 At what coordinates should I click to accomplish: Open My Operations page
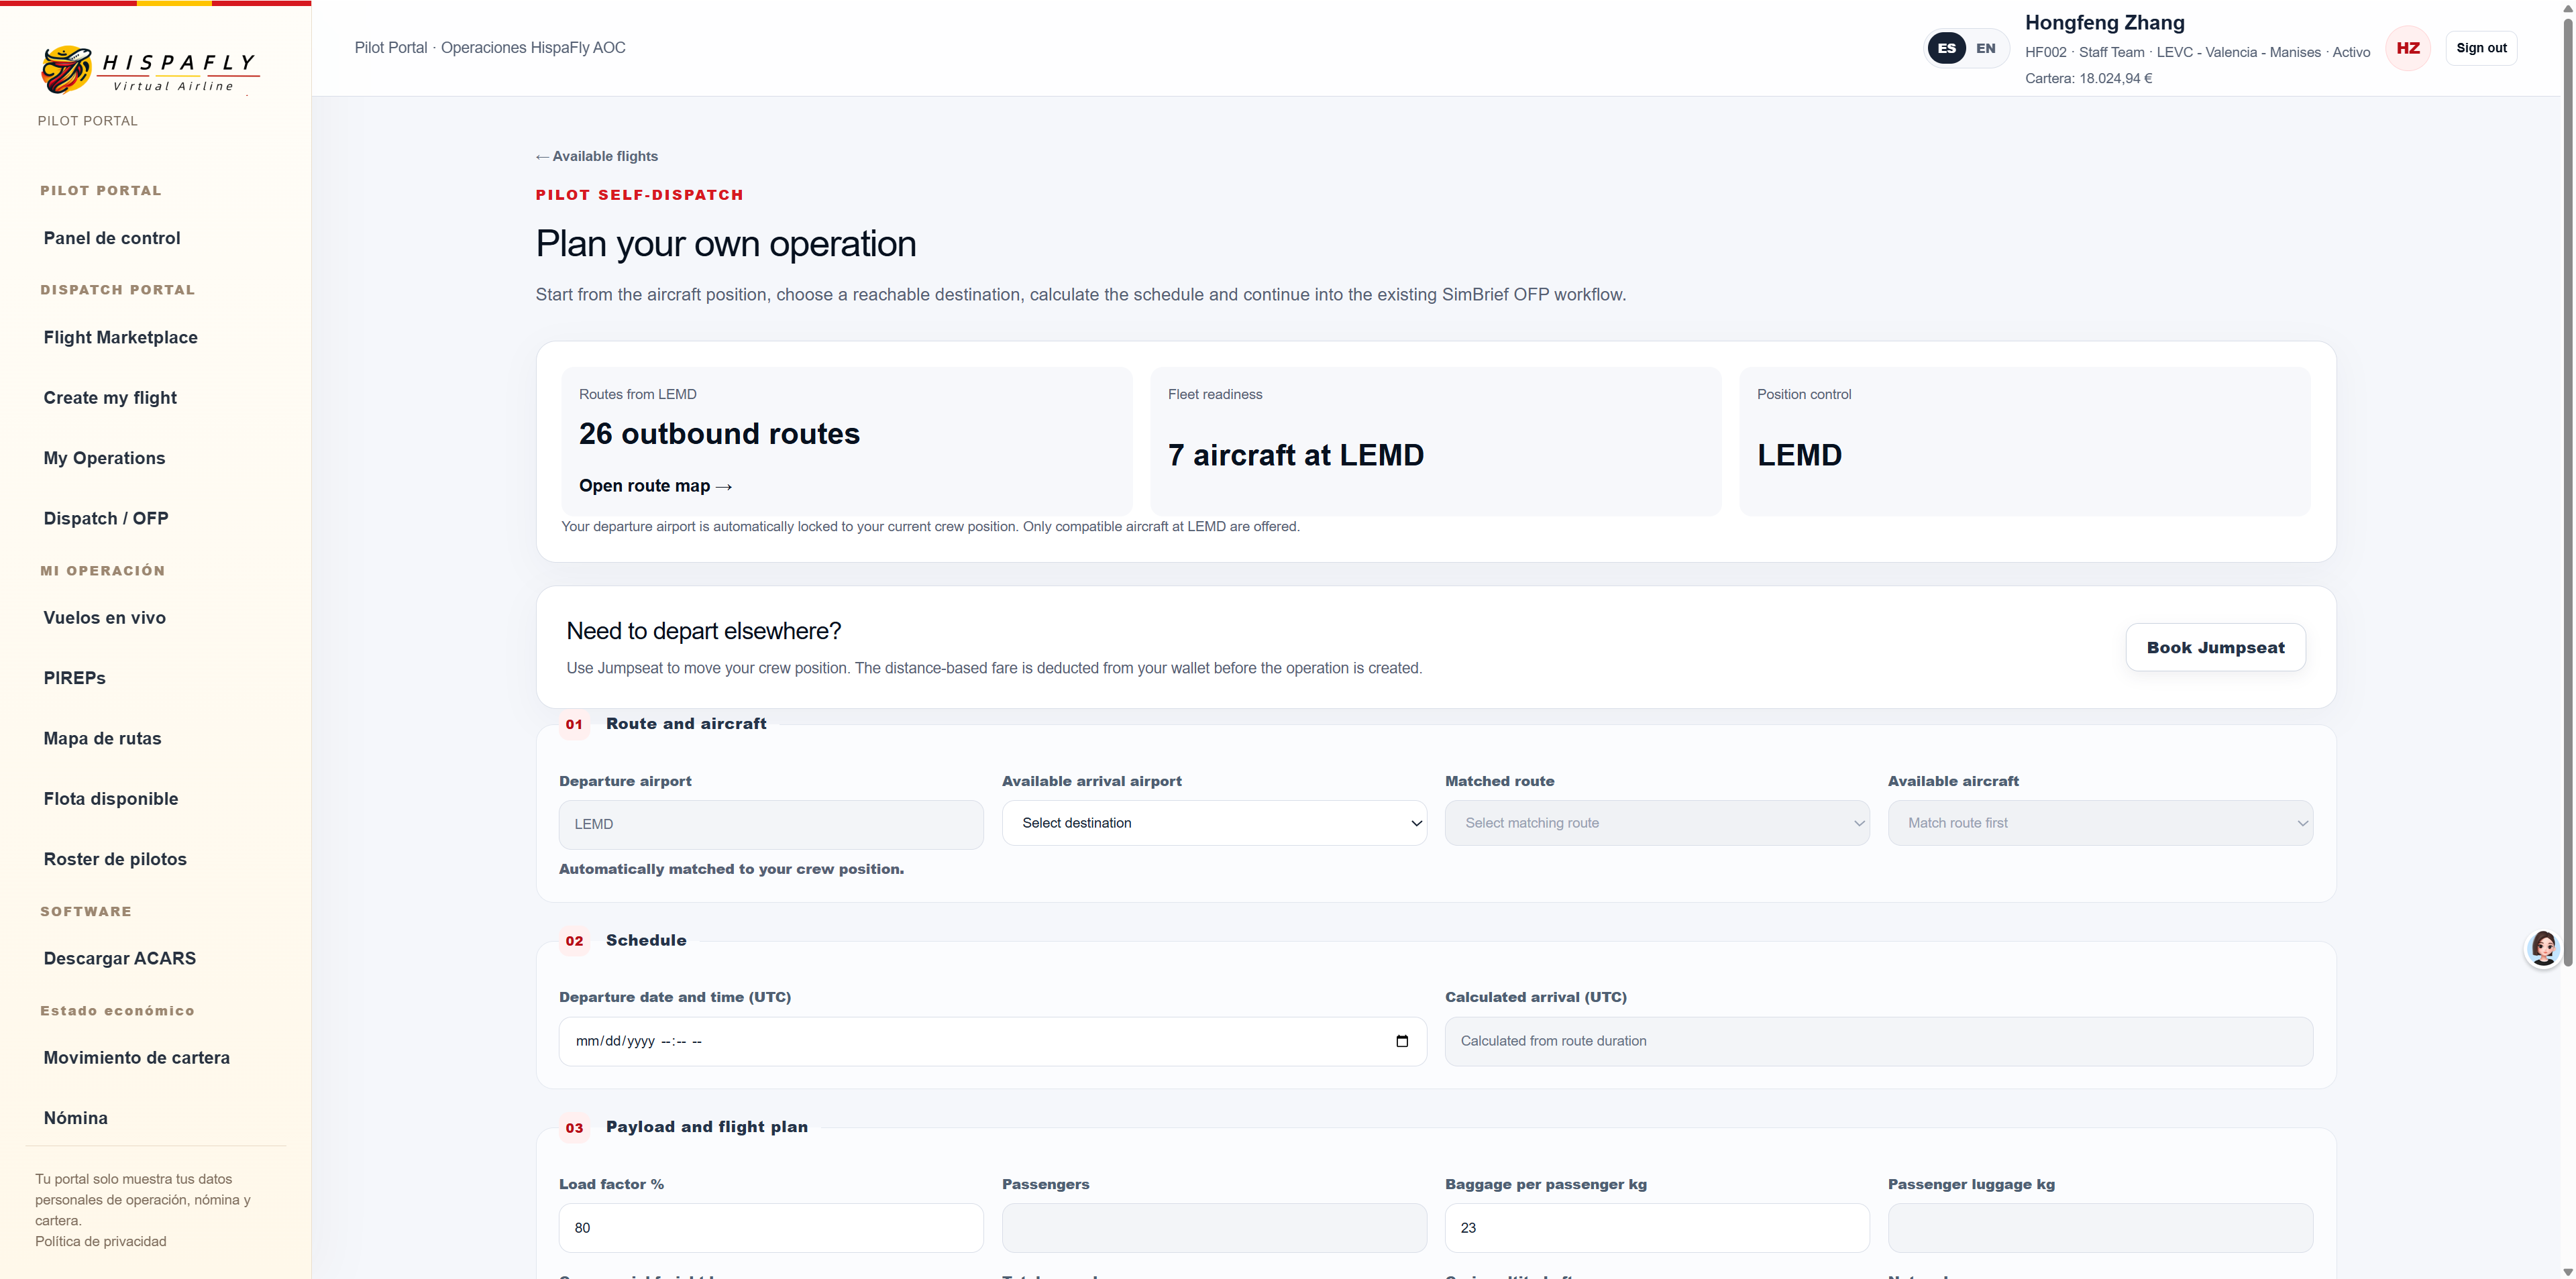tap(104, 458)
